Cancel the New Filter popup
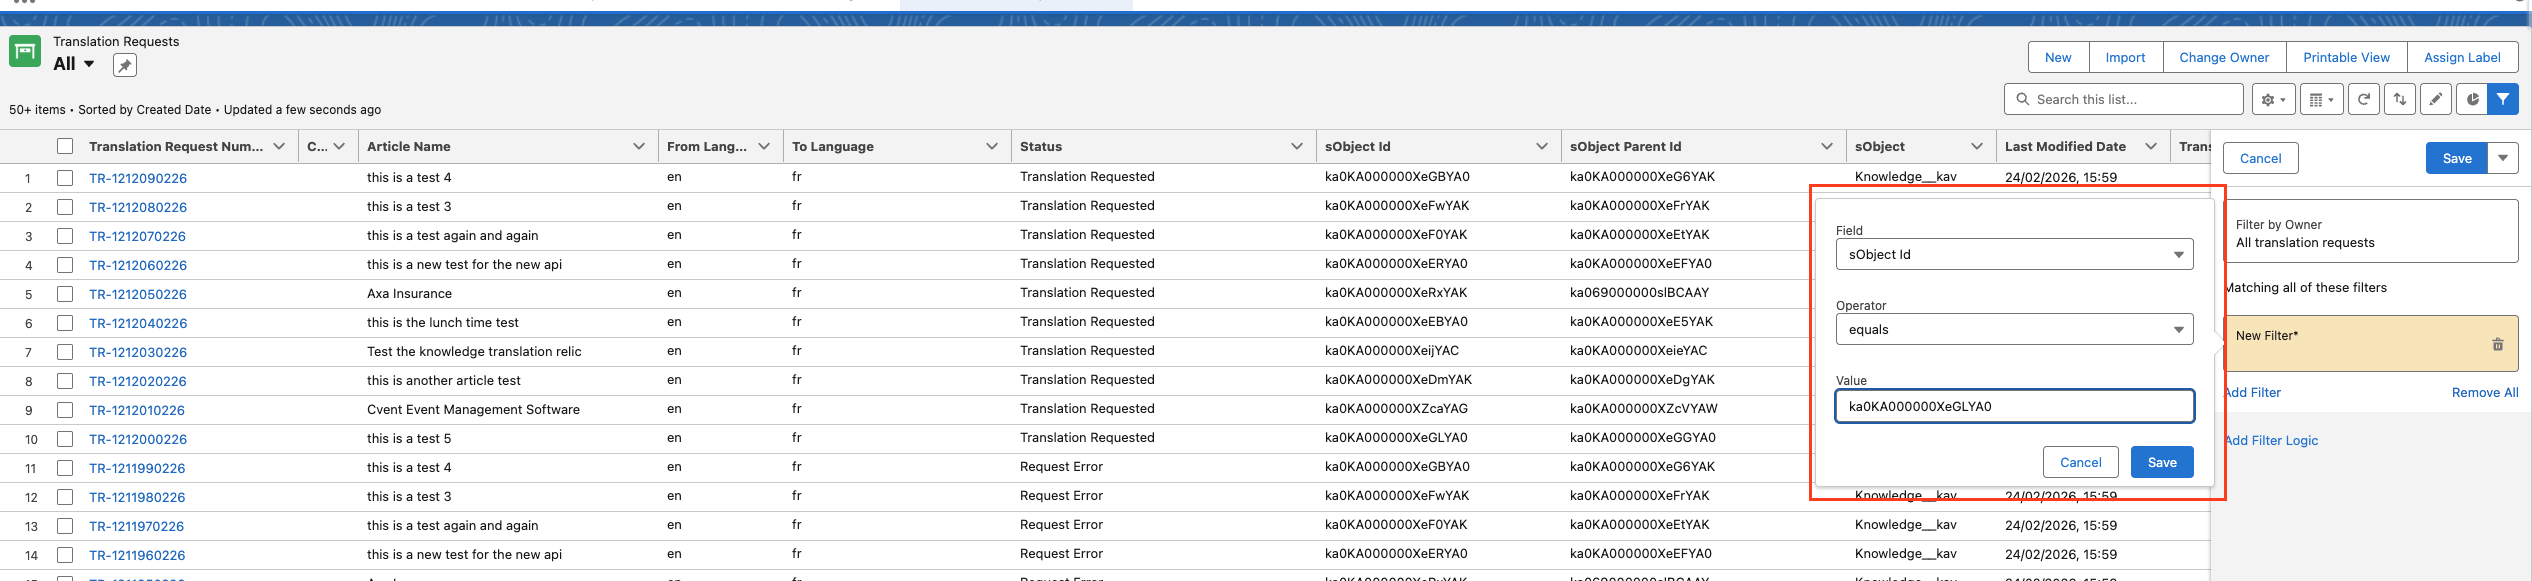 pos(2080,462)
